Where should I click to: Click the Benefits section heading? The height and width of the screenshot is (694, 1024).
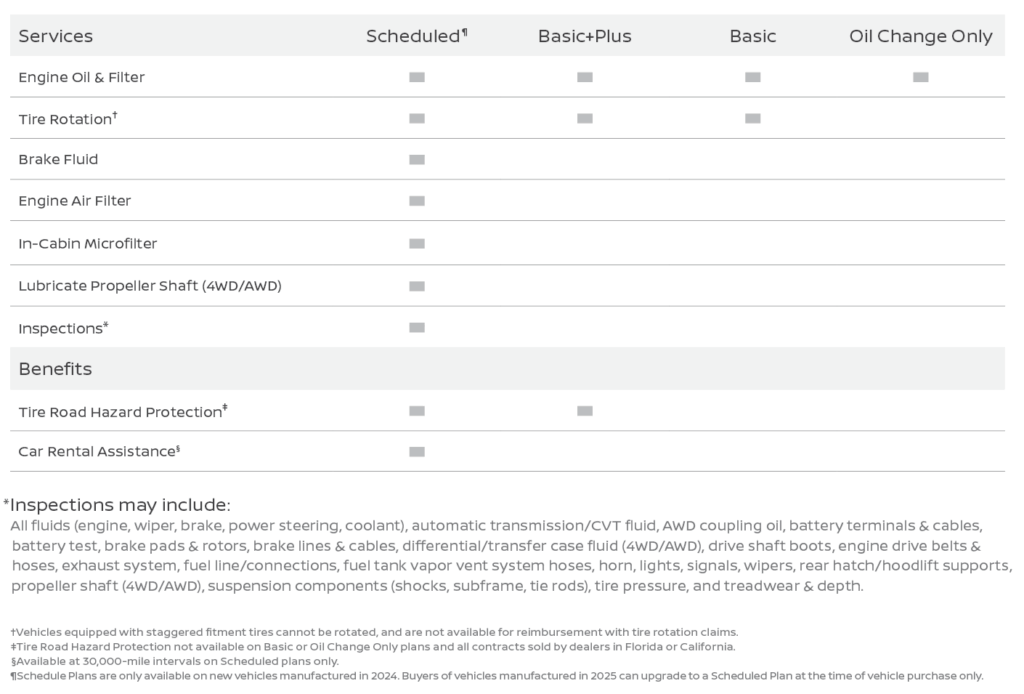click(55, 369)
